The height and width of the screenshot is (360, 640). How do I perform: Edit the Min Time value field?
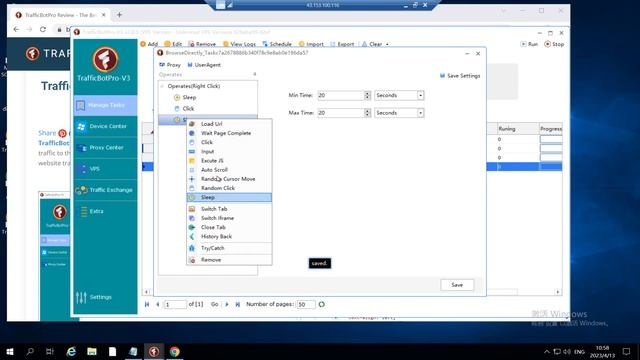pos(340,95)
